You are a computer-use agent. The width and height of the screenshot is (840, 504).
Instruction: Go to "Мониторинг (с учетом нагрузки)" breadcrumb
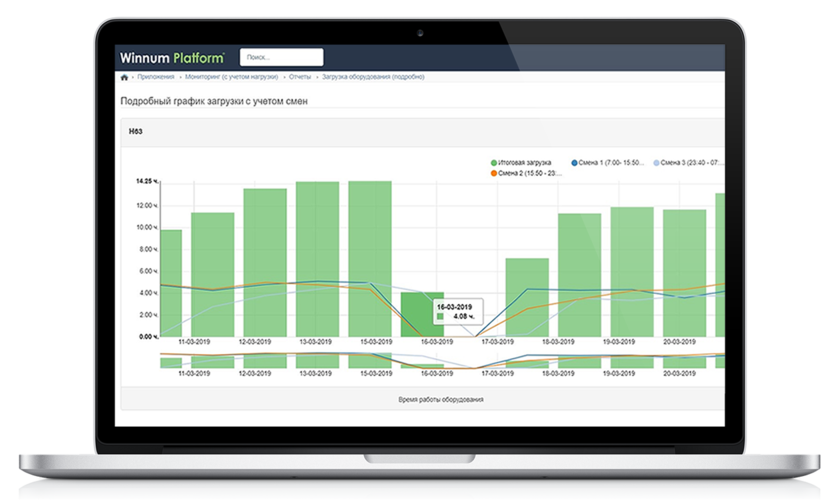pos(232,77)
